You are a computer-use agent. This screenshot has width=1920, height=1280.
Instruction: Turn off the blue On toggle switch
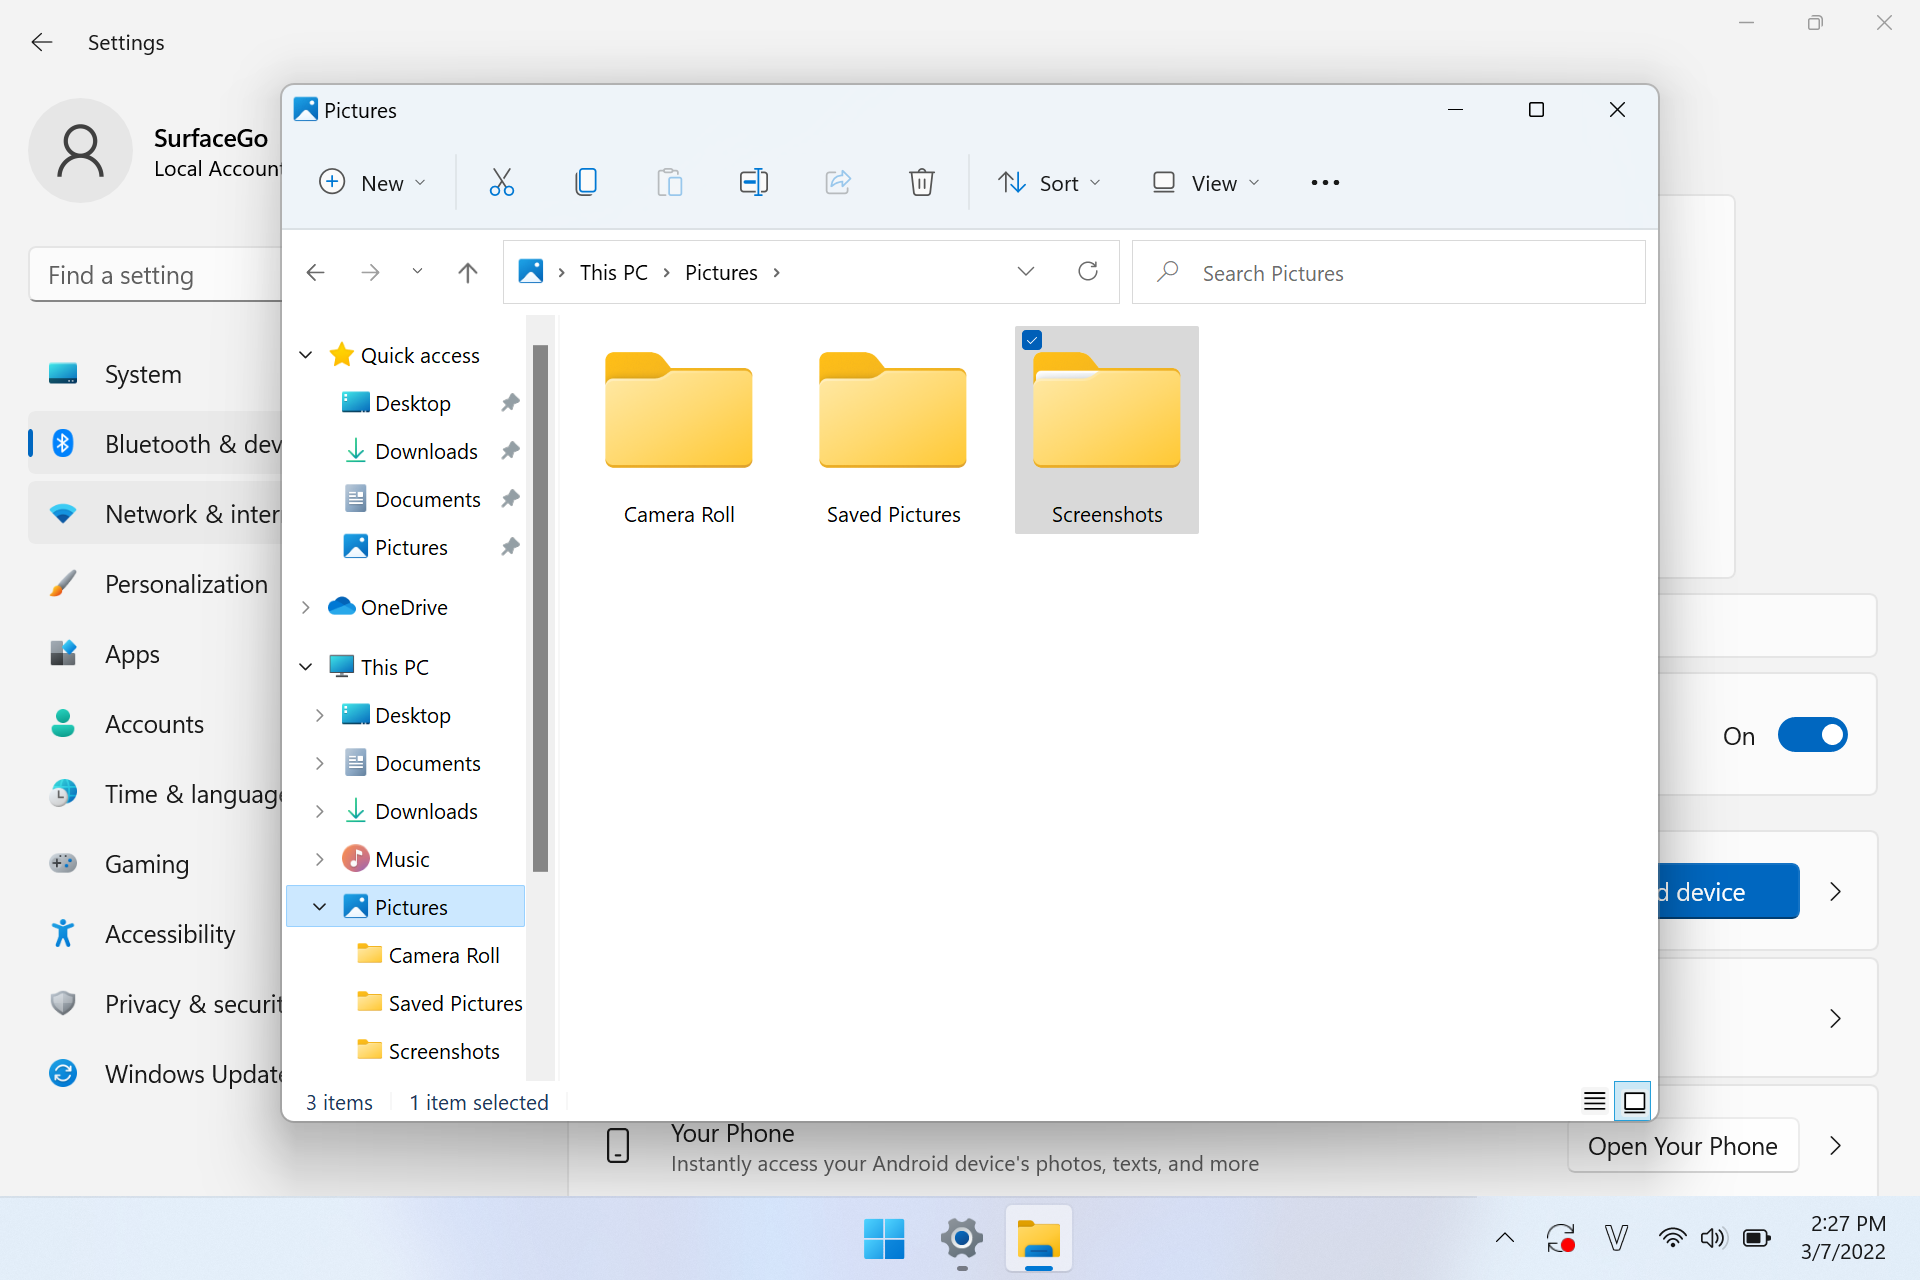[1812, 735]
